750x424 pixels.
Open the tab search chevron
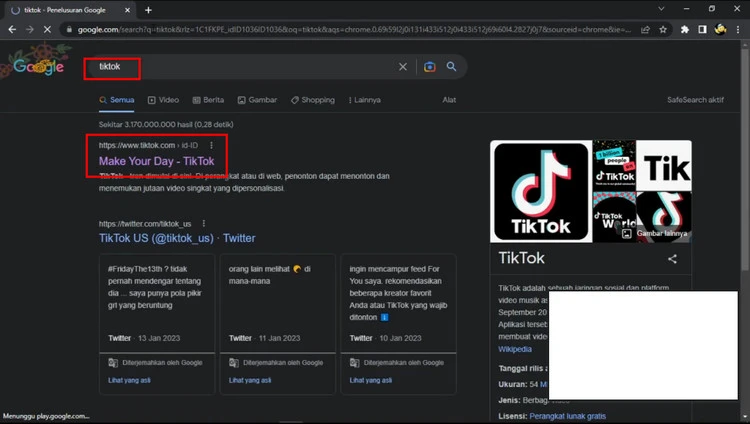661,9
